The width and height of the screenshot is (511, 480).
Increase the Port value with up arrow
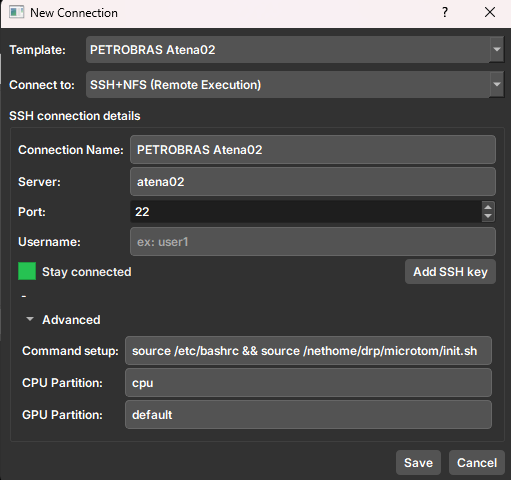[488, 207]
